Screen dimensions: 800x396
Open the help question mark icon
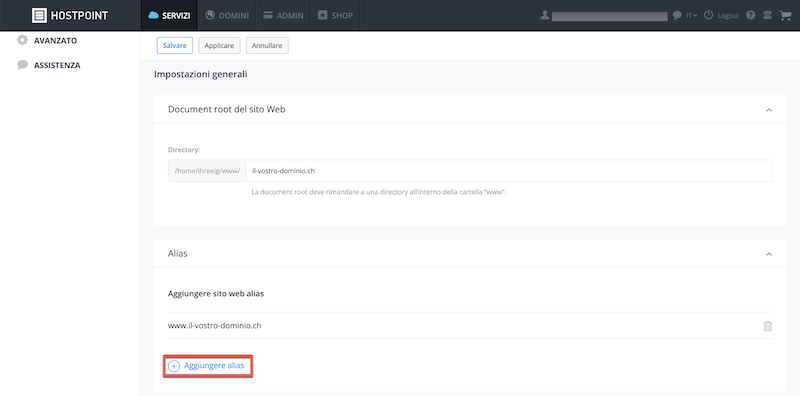coord(750,15)
